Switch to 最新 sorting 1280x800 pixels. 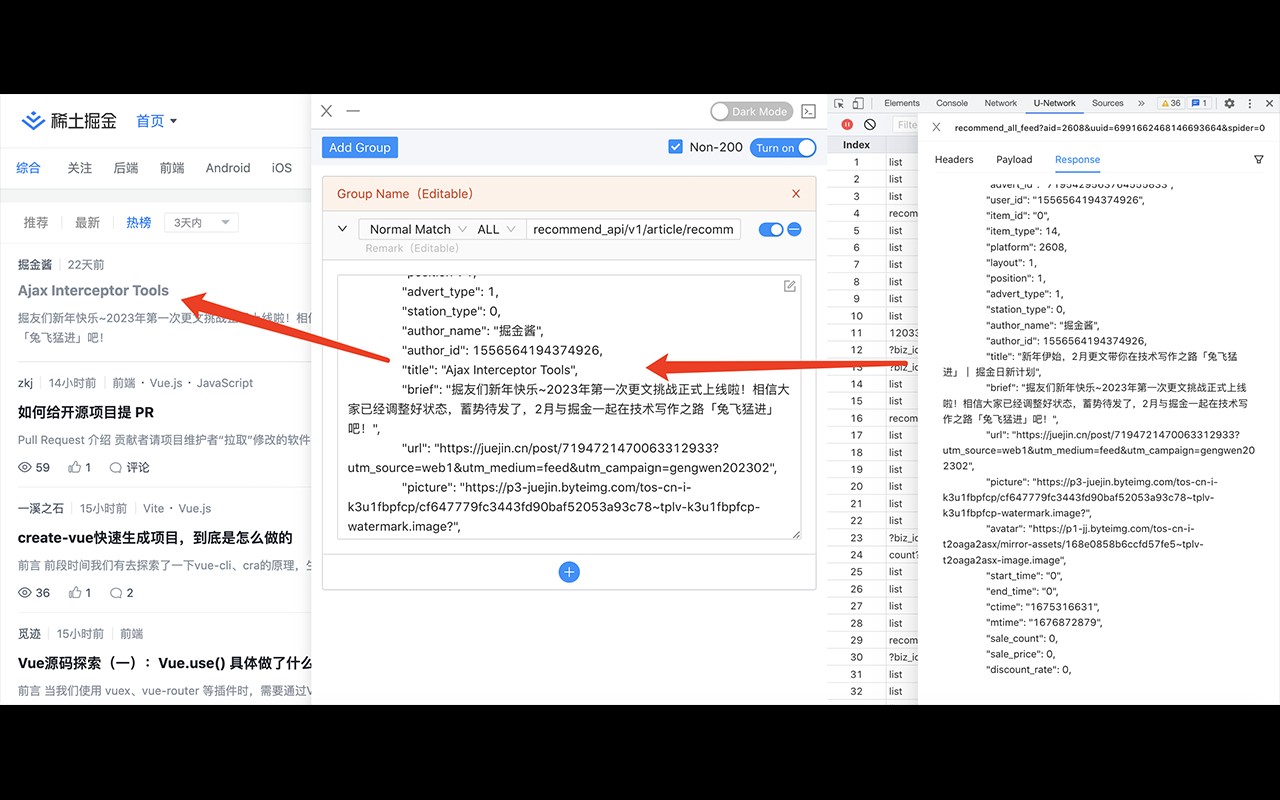[x=87, y=222]
